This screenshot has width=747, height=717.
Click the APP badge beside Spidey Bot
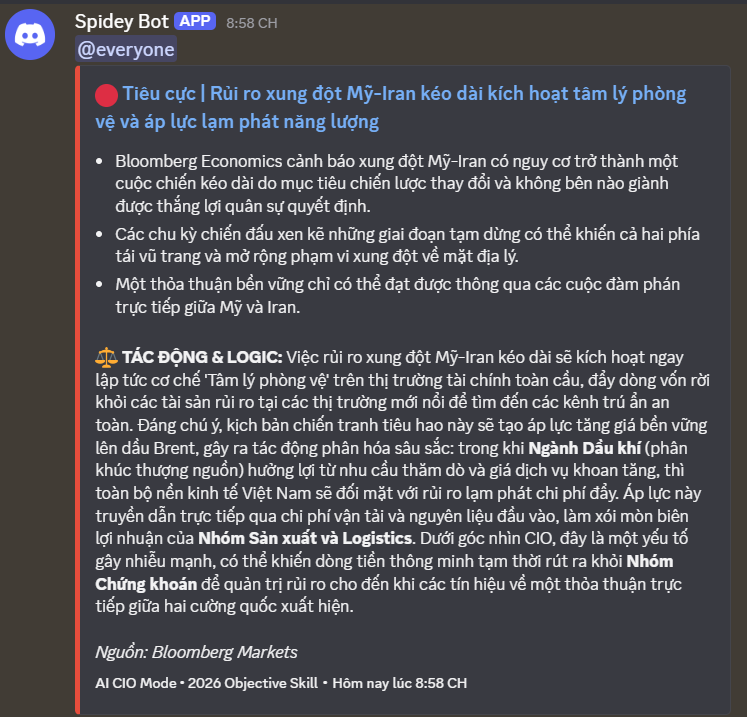click(x=195, y=21)
